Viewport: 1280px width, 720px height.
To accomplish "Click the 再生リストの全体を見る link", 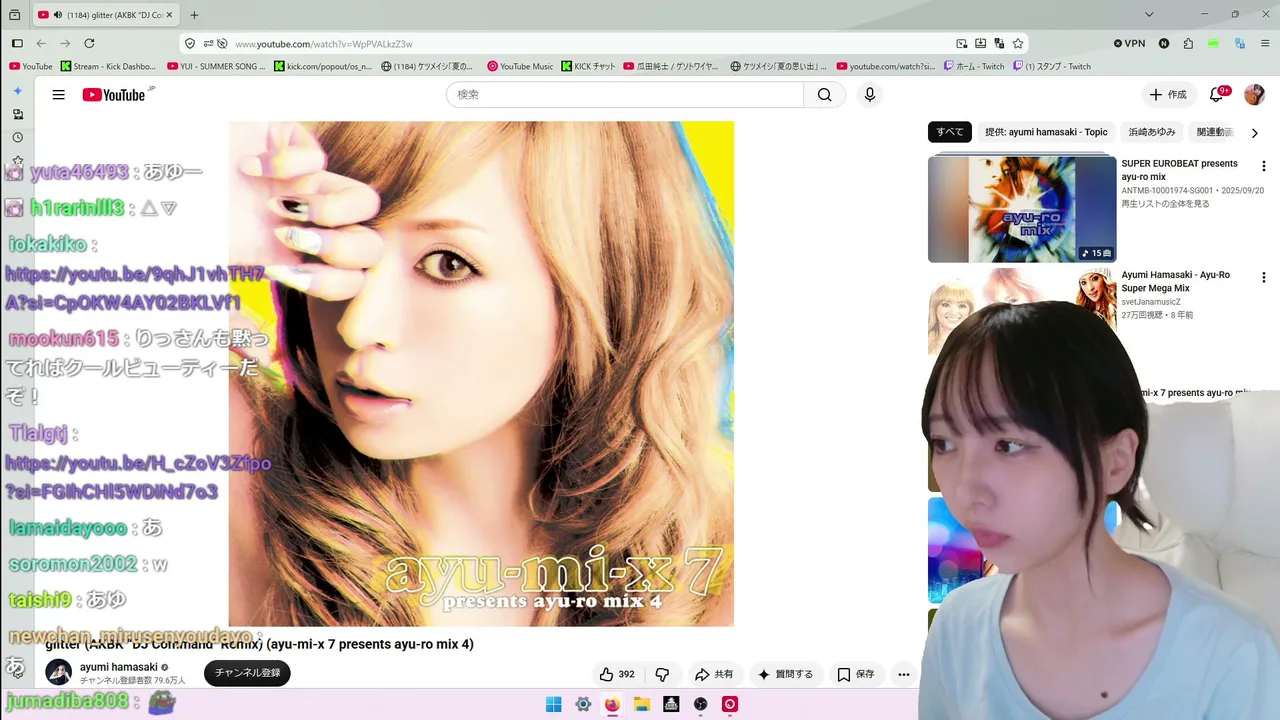I will 1165,204.
